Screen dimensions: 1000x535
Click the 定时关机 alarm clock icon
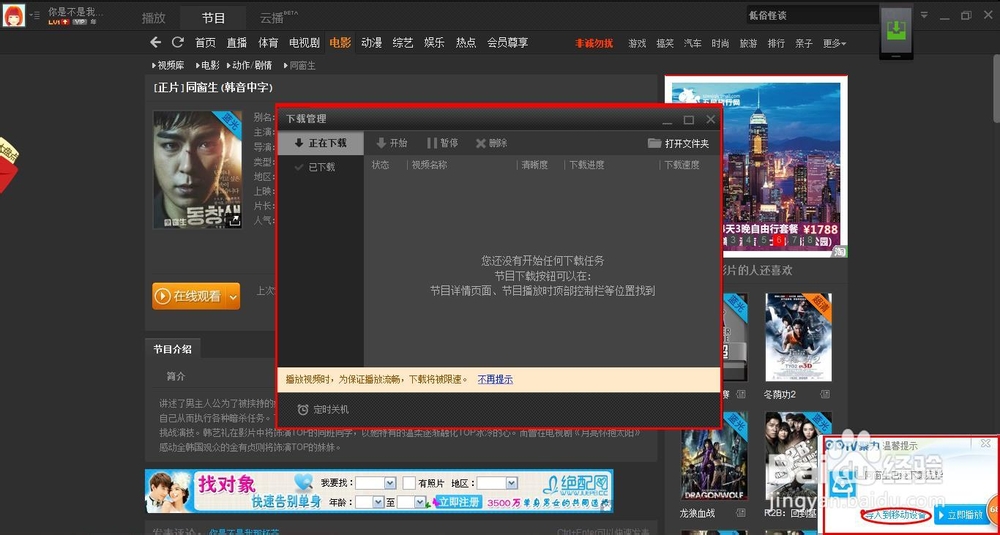click(x=303, y=409)
